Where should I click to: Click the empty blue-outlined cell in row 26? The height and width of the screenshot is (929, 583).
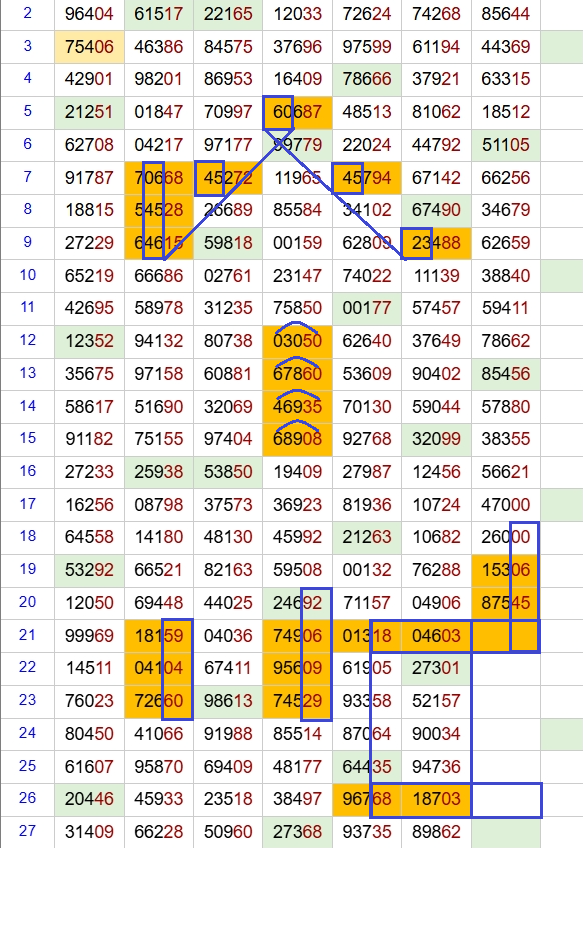click(x=507, y=800)
